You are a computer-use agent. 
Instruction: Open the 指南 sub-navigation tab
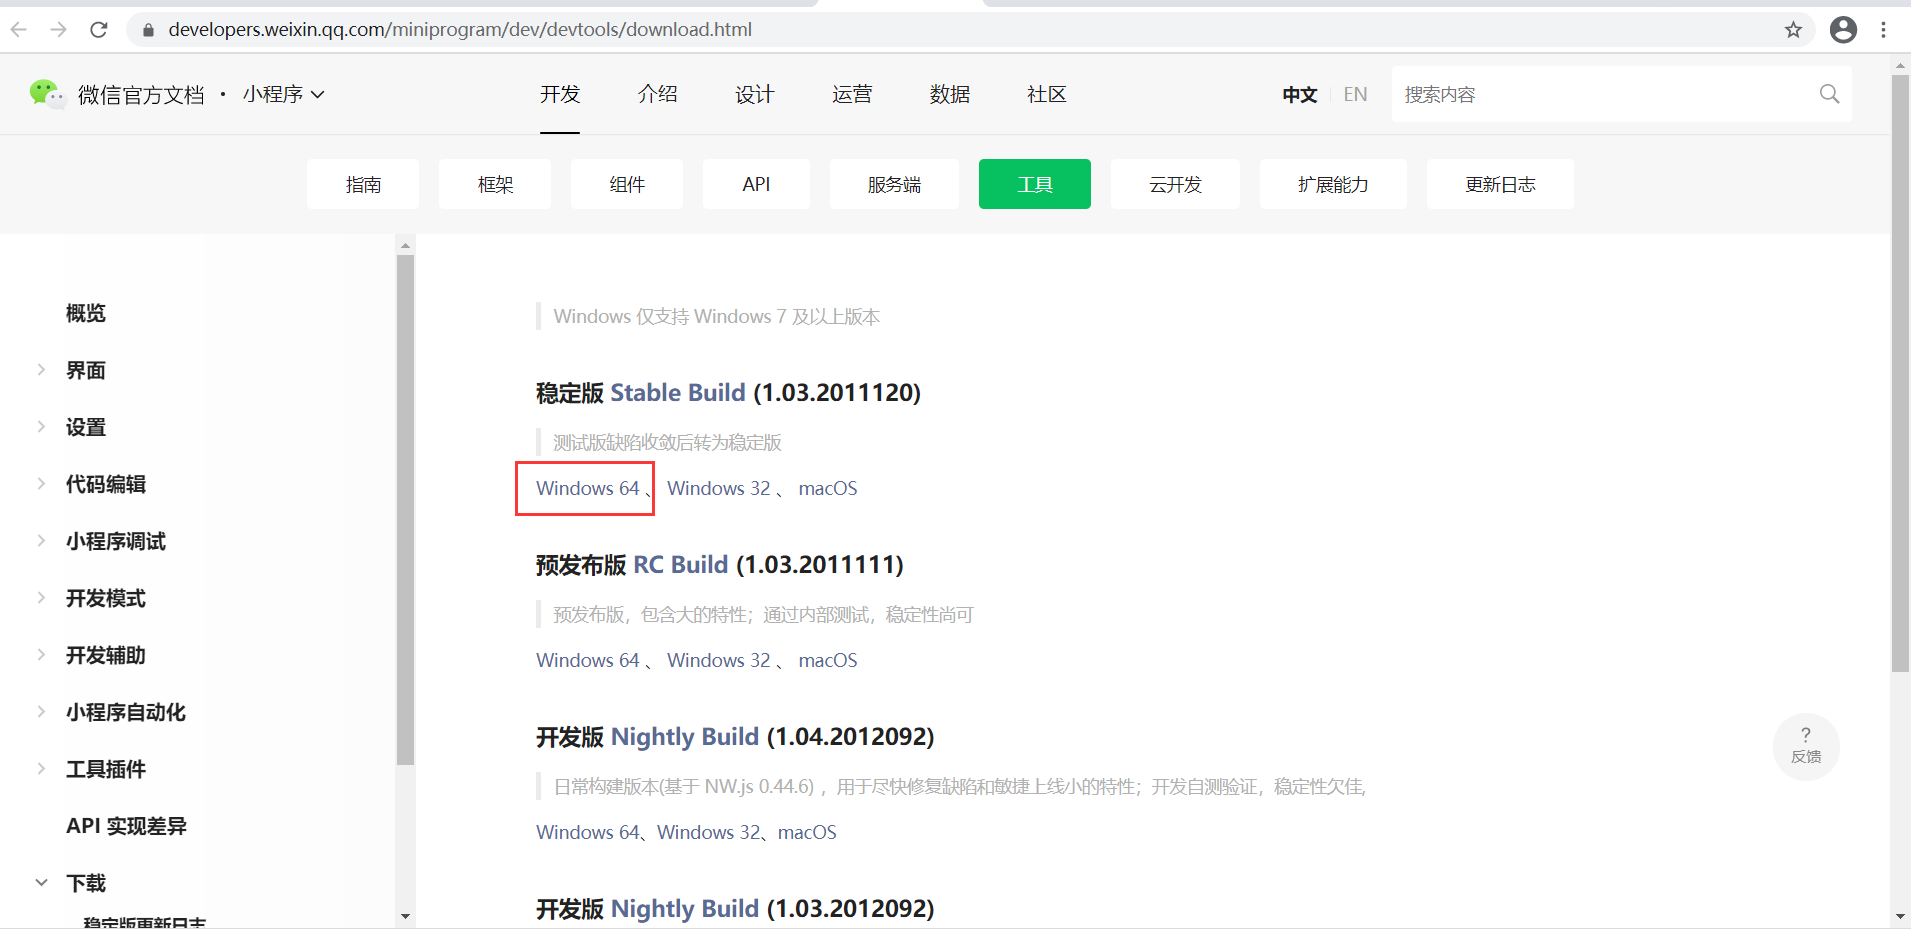point(363,184)
